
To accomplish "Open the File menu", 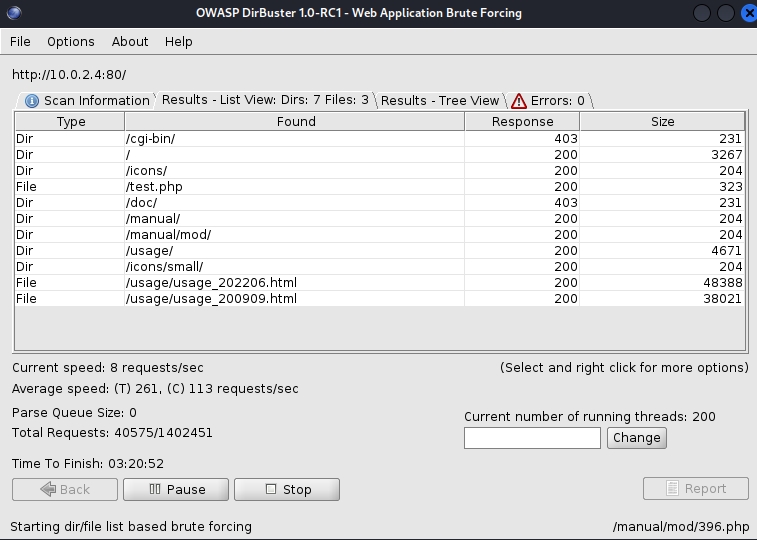I will tap(20, 42).
